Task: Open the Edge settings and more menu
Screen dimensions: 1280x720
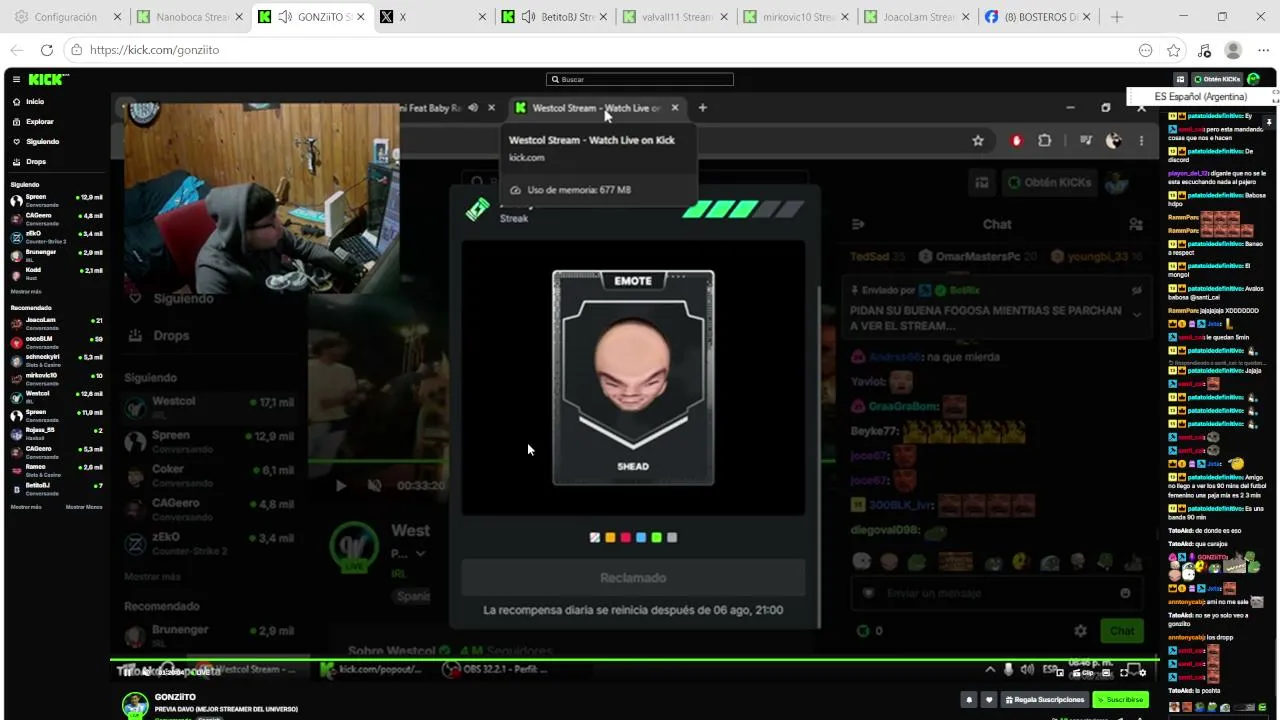Action: tap(1263, 50)
